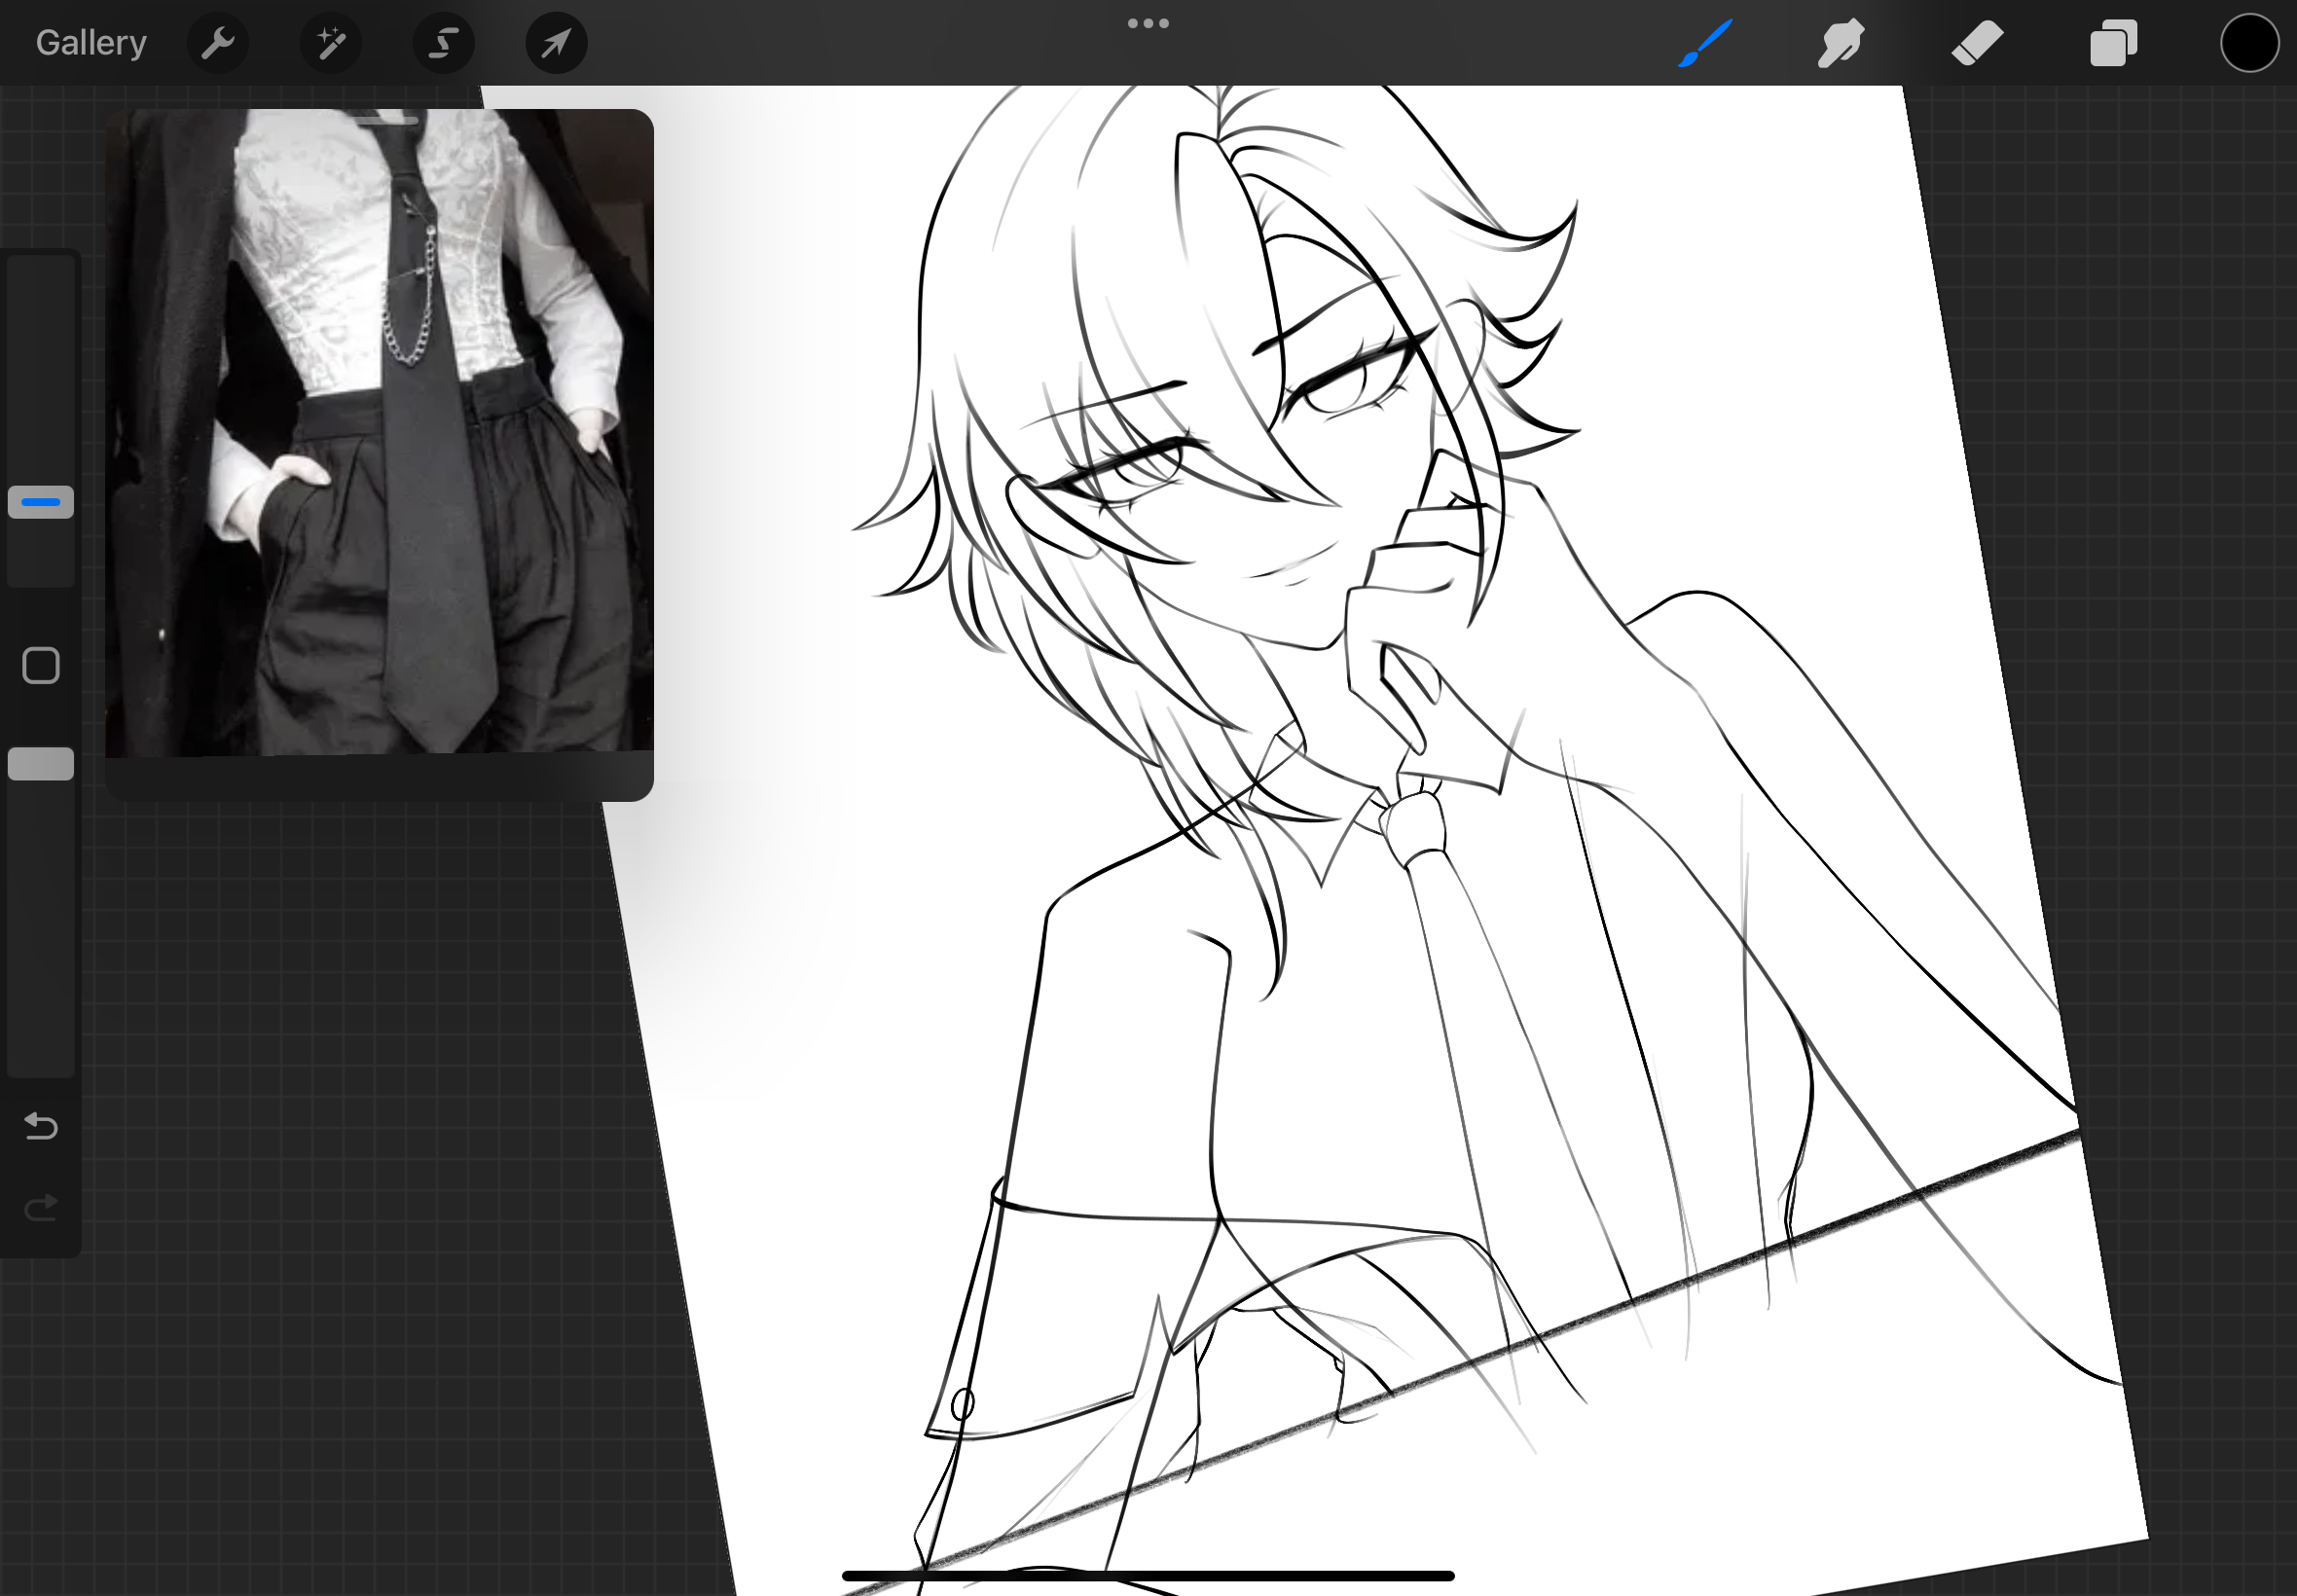The height and width of the screenshot is (1596, 2297).
Task: Open the Layers panel
Action: coord(2113,43)
